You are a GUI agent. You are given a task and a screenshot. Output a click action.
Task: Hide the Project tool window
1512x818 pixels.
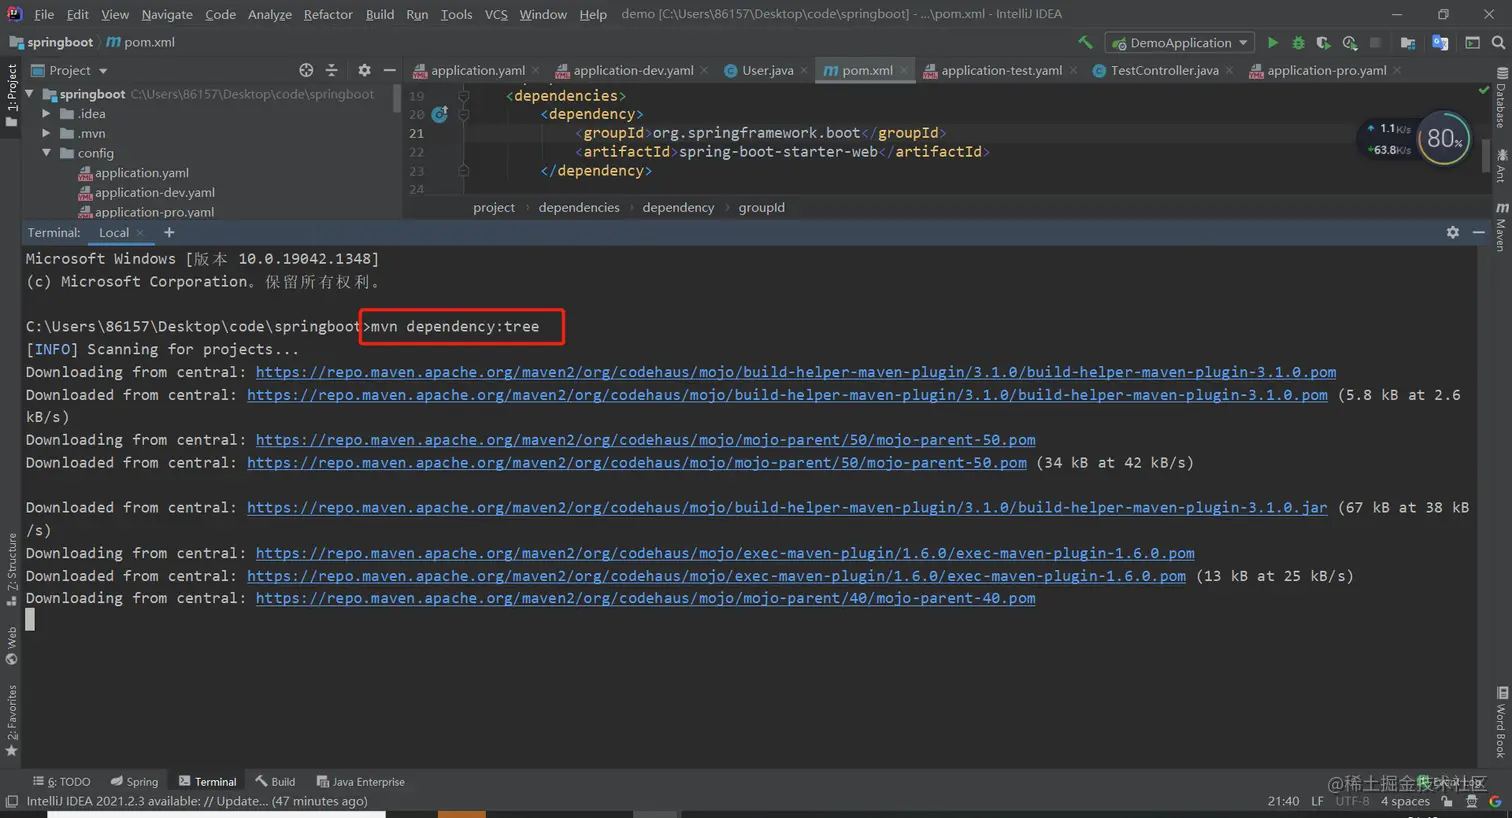(x=389, y=70)
